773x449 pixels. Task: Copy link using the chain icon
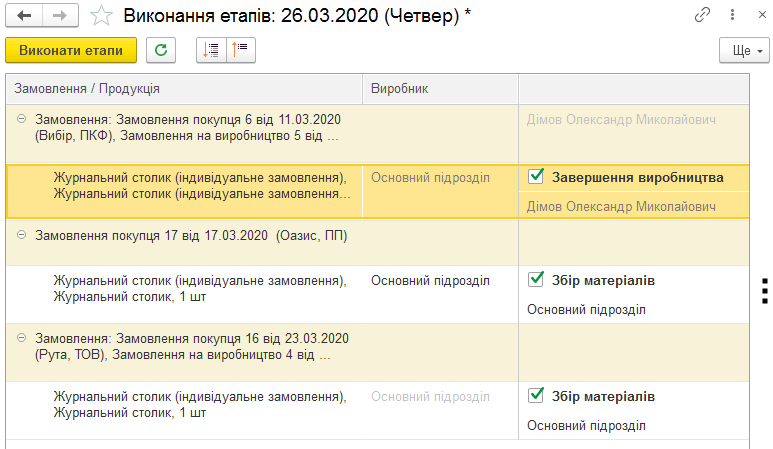(x=702, y=15)
